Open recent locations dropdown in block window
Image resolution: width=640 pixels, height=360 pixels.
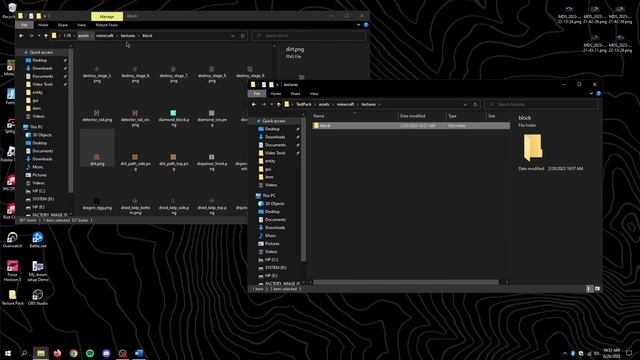click(39, 36)
